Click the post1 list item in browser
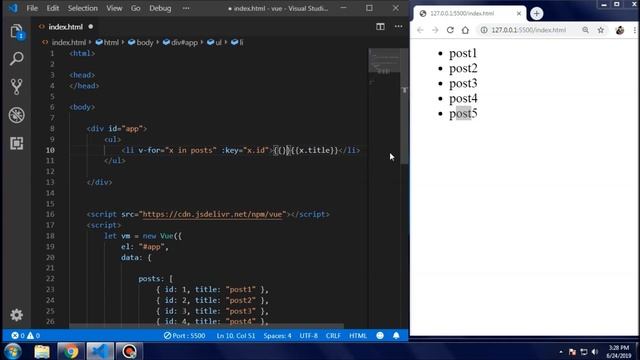Image resolution: width=640 pixels, height=360 pixels. [x=463, y=53]
